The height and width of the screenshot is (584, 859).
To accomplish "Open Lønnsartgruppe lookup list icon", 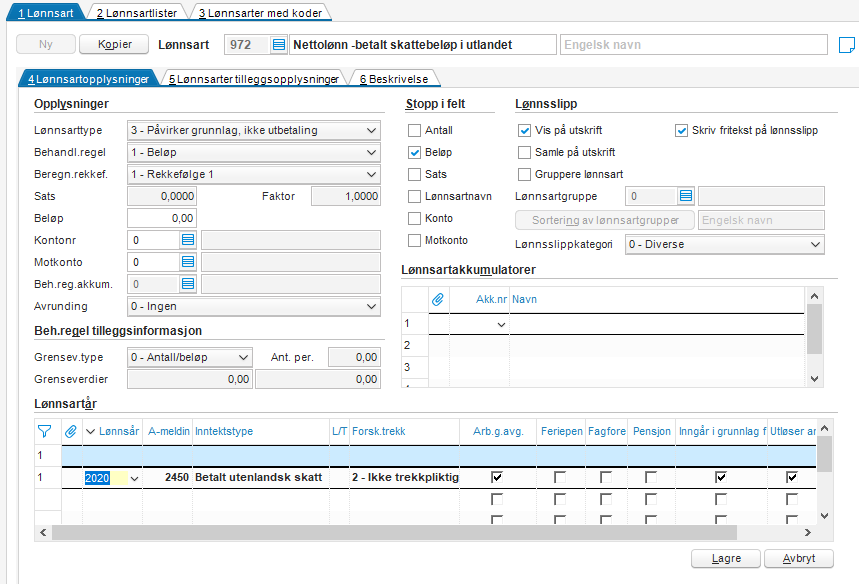I will (x=686, y=196).
